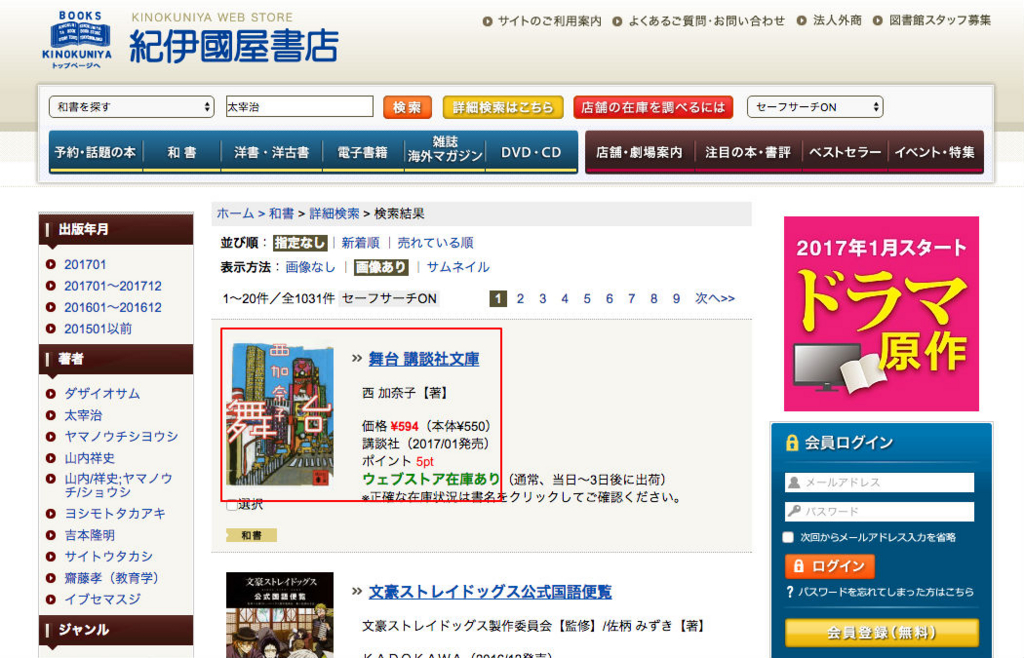The height and width of the screenshot is (658, 1024).
Task: Open the 和書を探す category dropdown
Action: point(131,107)
